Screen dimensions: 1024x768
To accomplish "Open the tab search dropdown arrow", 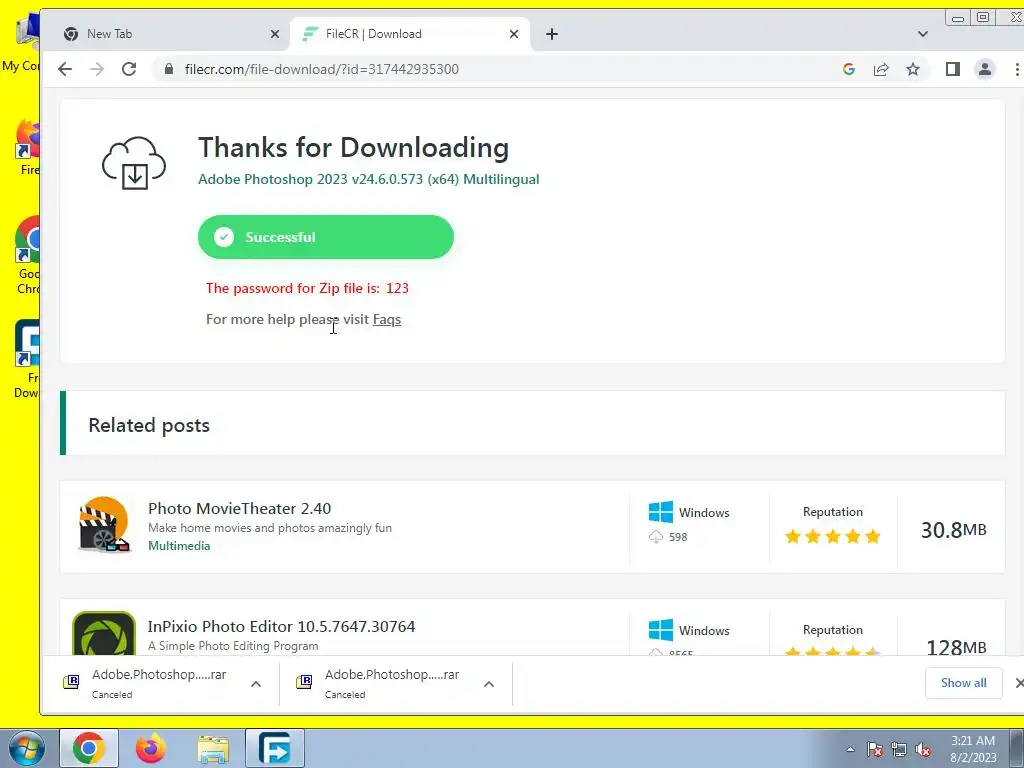I will [923, 34].
